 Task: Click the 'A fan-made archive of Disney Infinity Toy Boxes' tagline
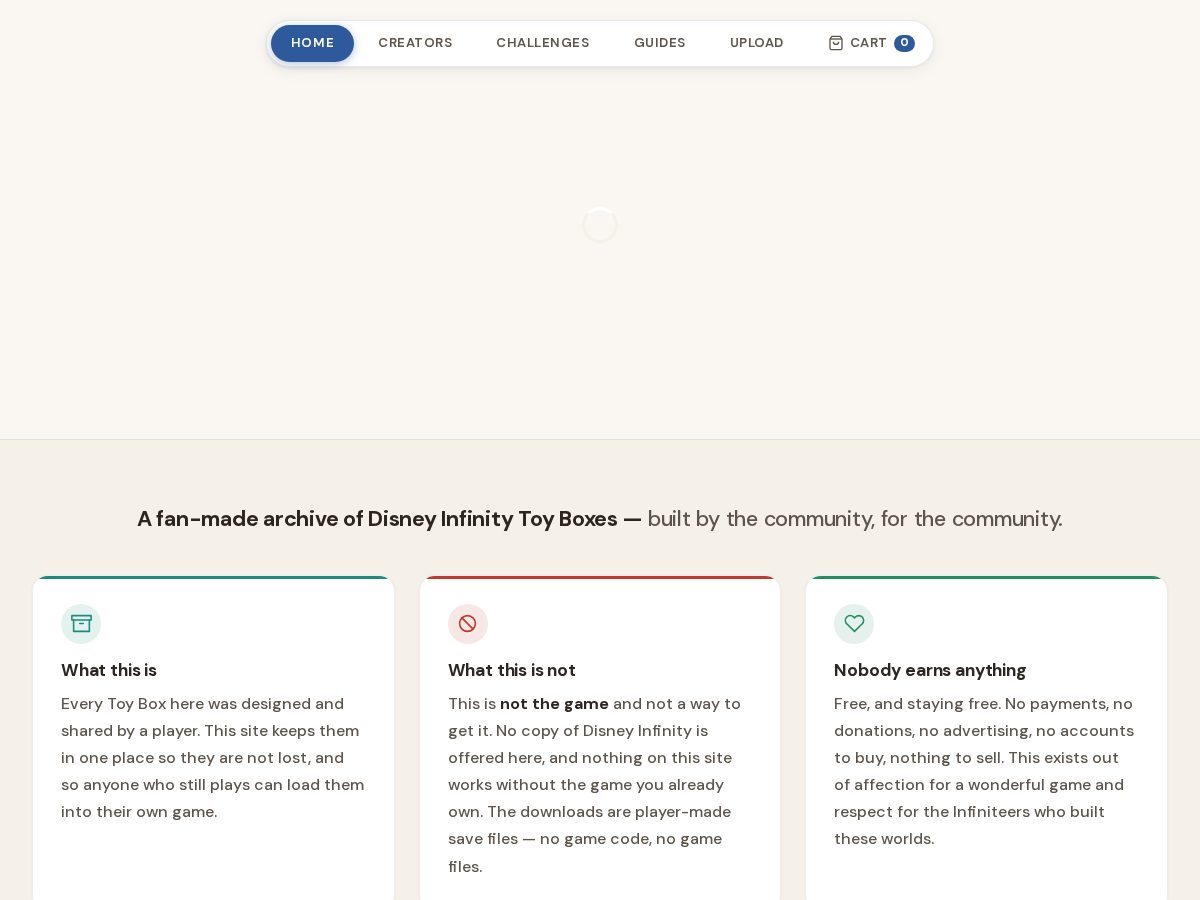tap(390, 519)
